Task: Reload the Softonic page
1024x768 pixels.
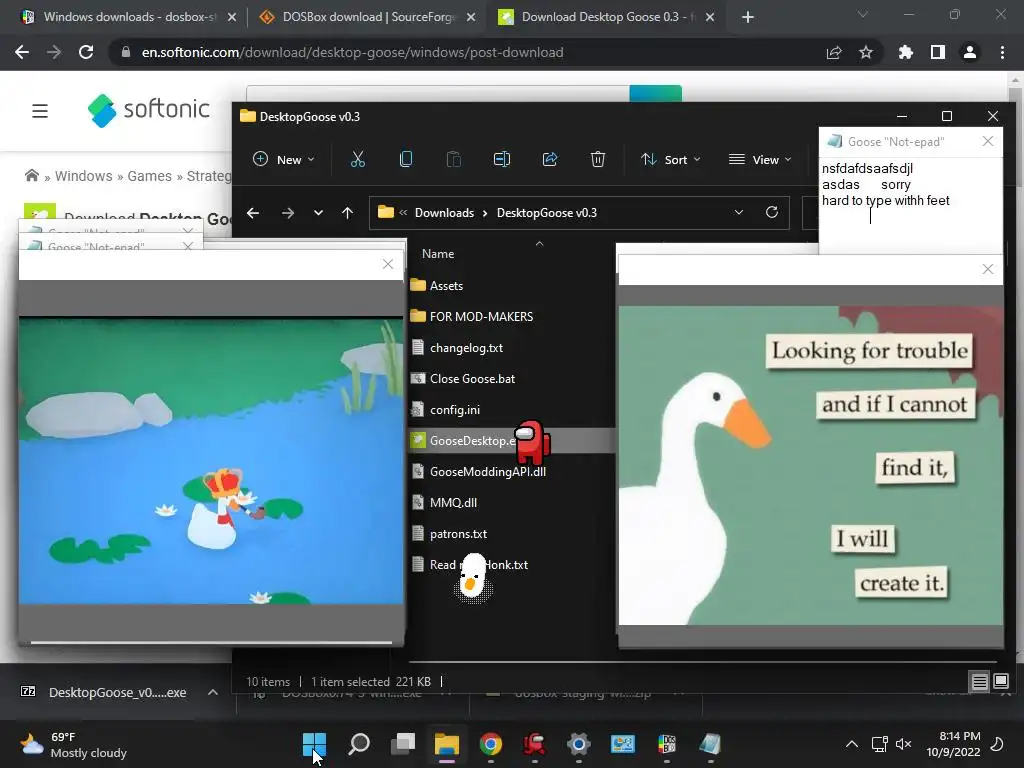Action: 86,52
